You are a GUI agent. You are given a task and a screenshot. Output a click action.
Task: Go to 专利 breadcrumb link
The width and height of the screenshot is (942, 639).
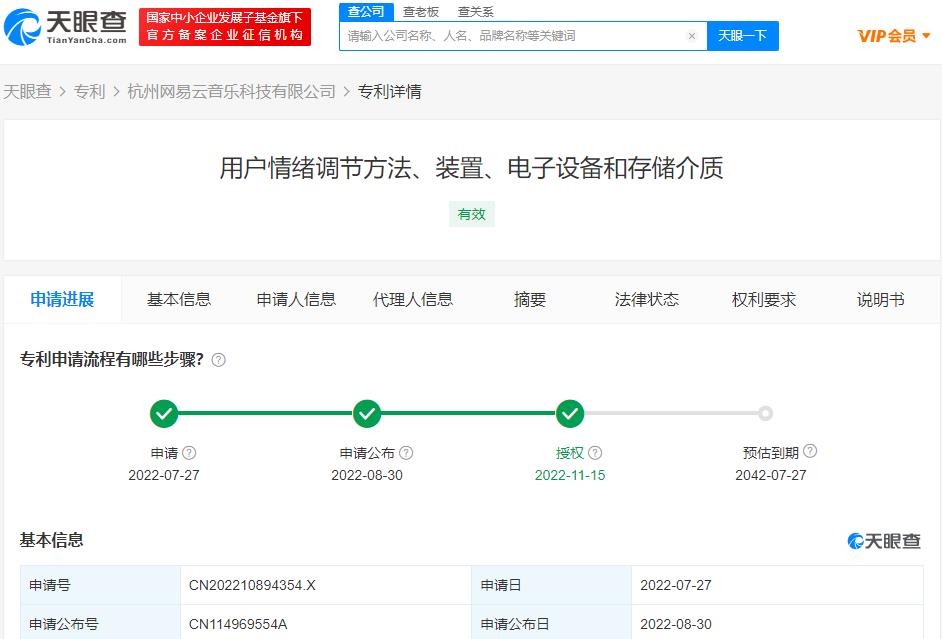pos(89,91)
